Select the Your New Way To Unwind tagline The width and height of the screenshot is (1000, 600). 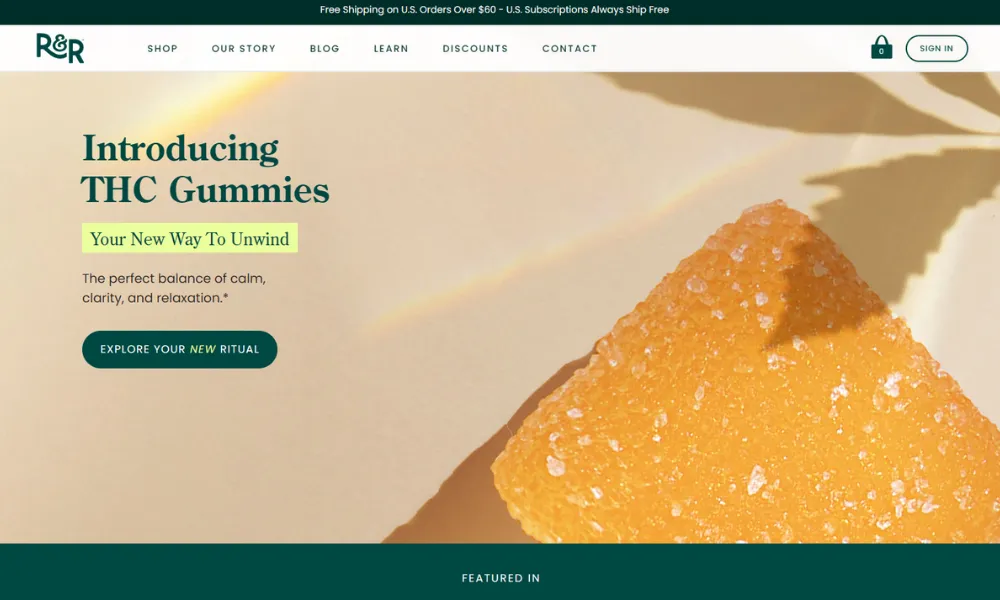[189, 238]
